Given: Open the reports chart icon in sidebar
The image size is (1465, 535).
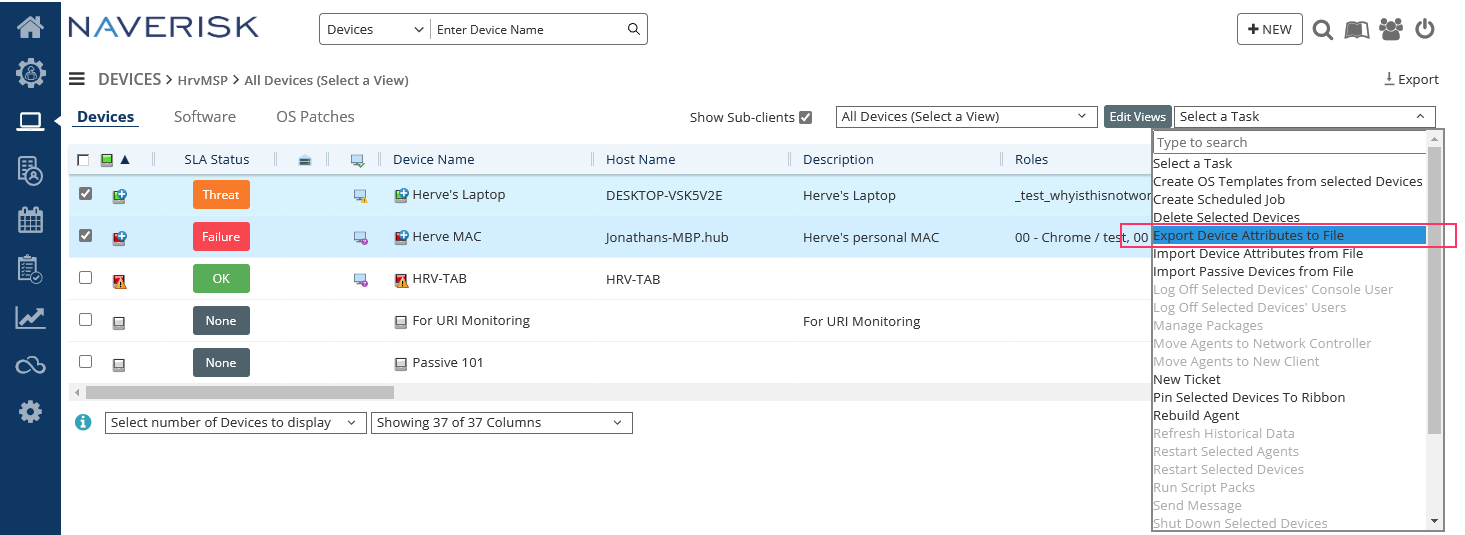Looking at the screenshot, I should click(x=30, y=317).
